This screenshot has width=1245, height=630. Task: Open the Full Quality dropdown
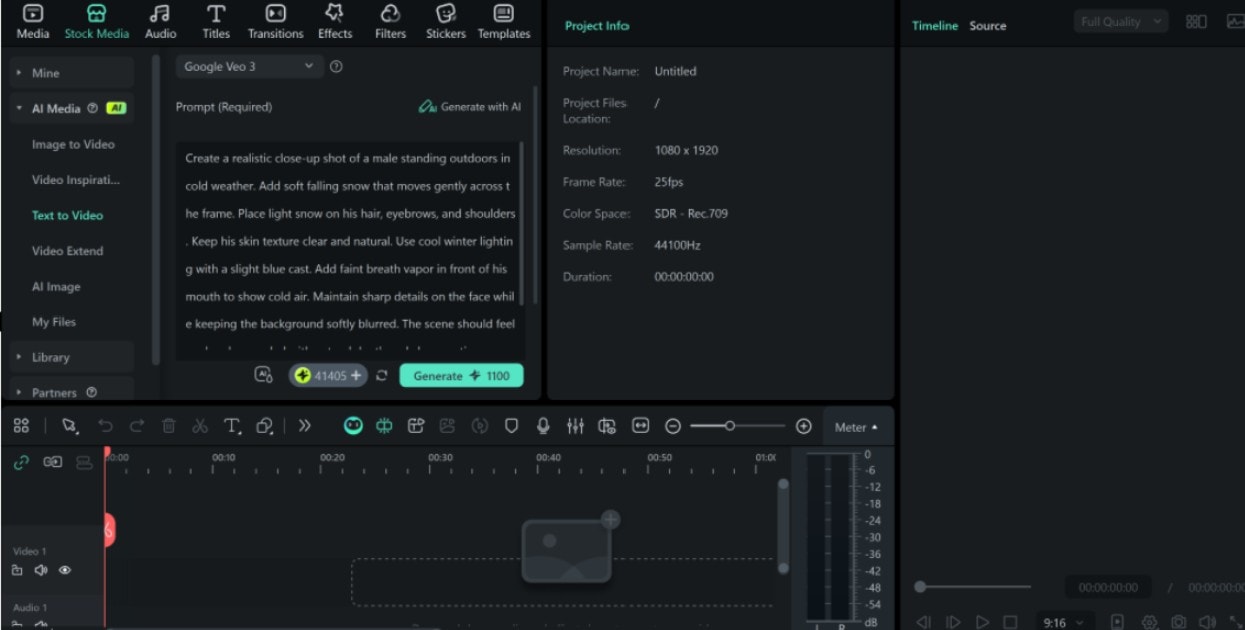coord(1121,21)
